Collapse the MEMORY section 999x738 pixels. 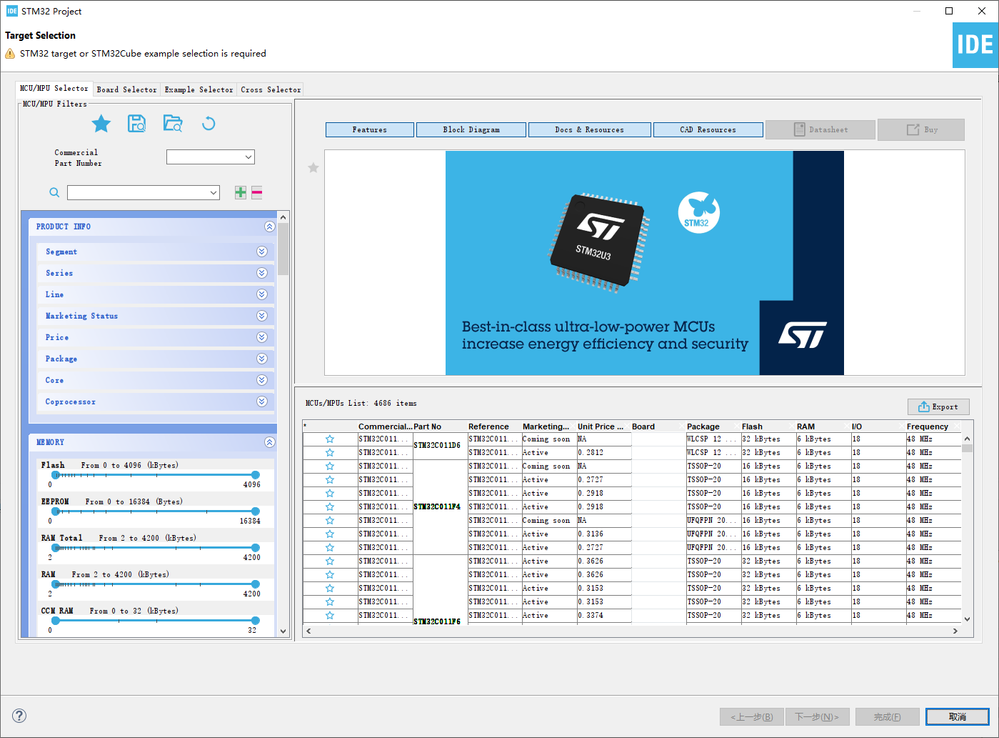click(270, 442)
